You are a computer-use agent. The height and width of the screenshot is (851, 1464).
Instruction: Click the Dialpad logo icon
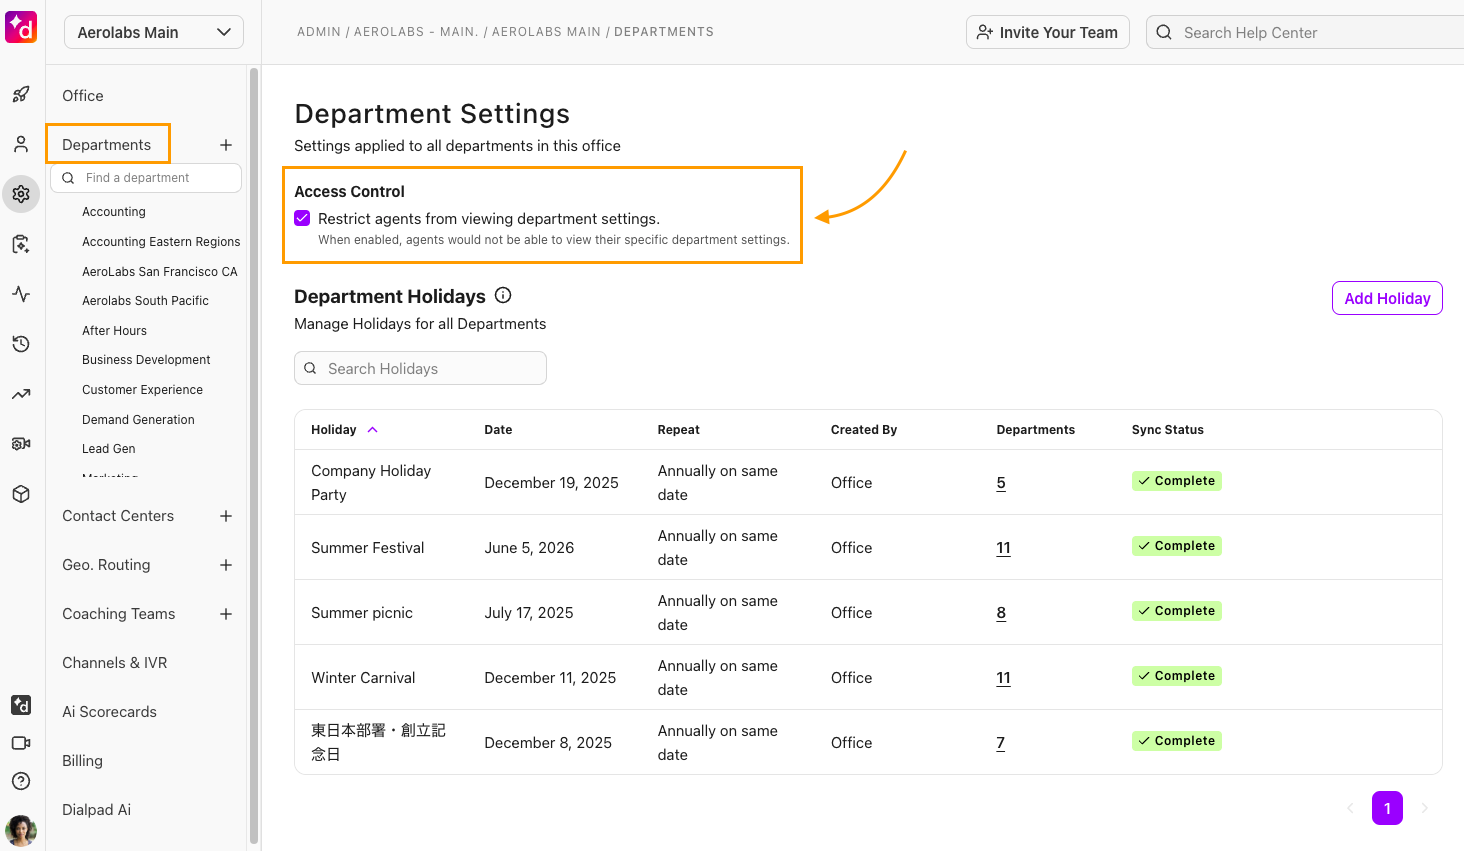click(x=21, y=27)
